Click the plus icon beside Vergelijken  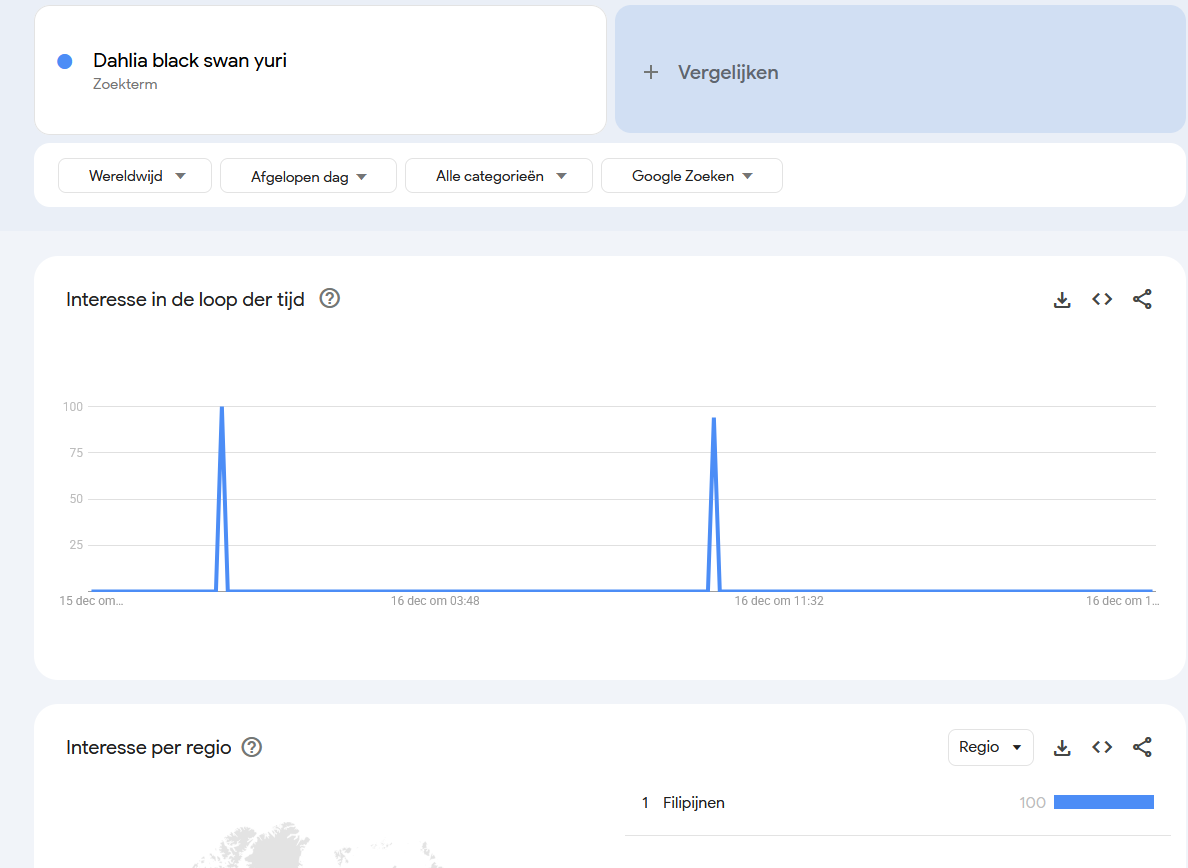(650, 73)
